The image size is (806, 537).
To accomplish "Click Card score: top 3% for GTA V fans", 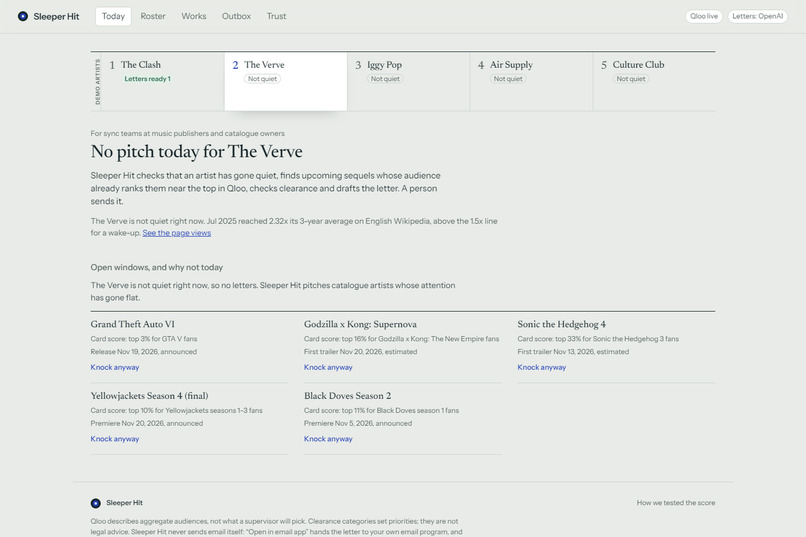I will [x=144, y=339].
